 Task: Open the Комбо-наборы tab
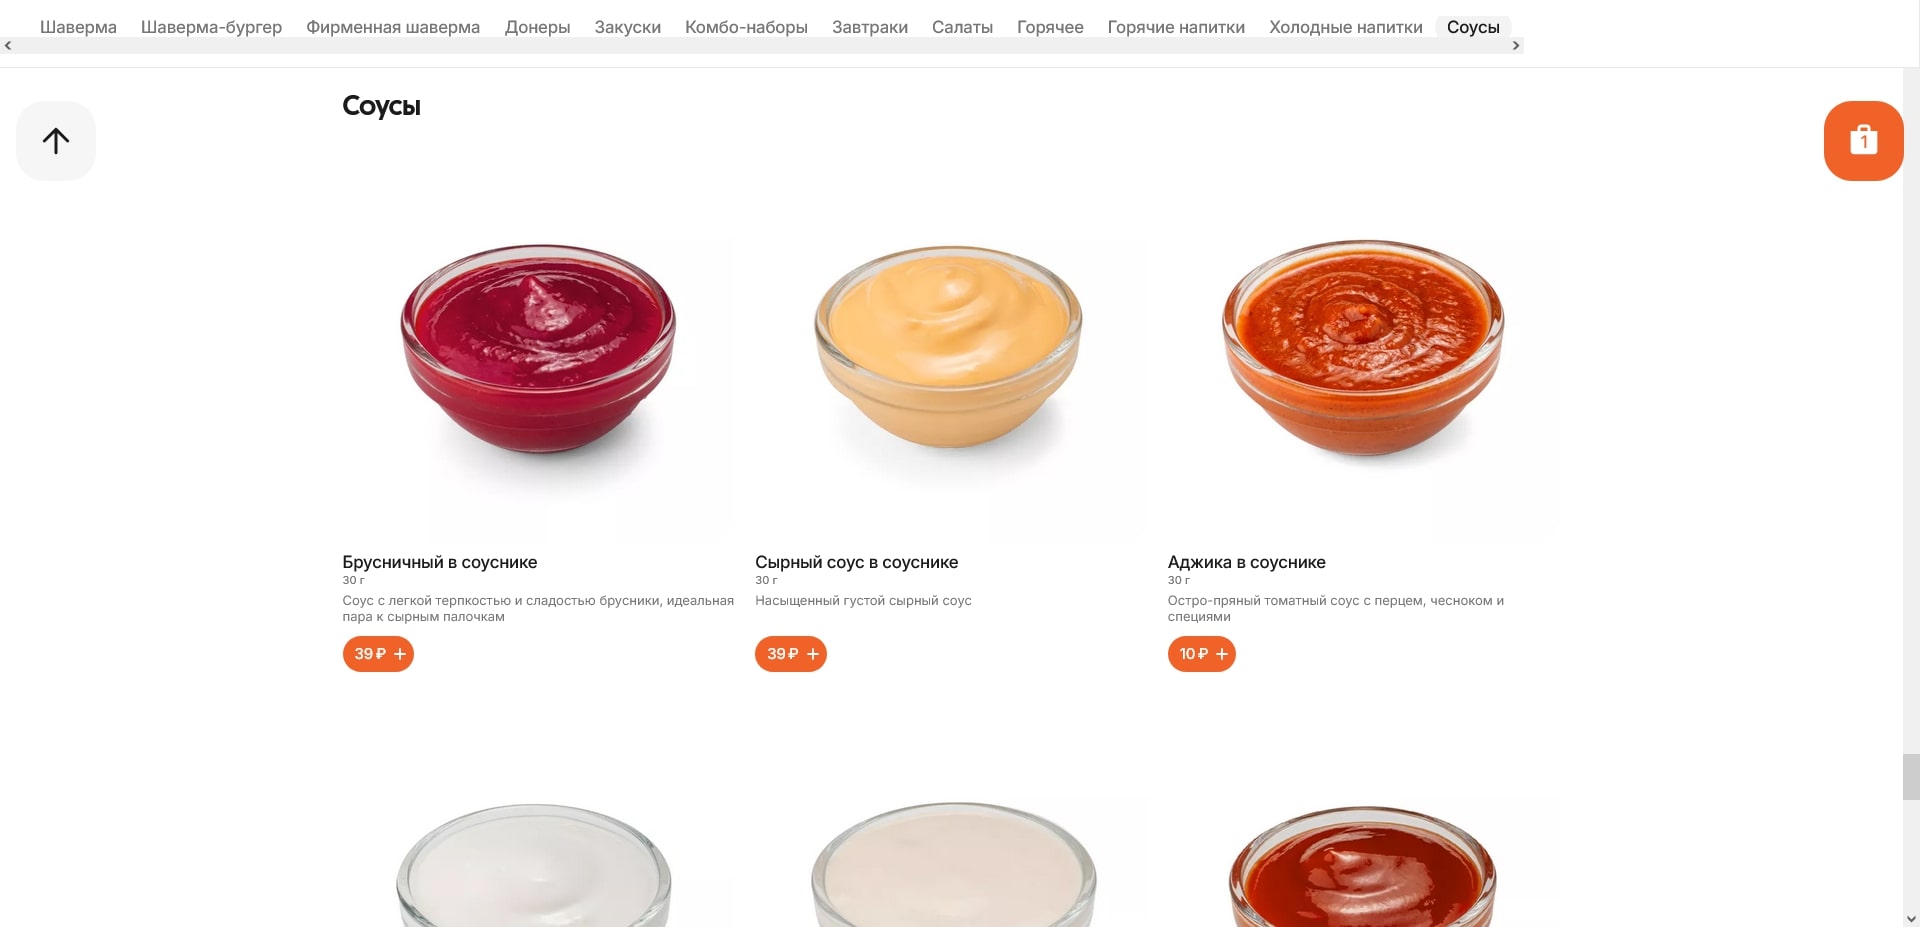click(746, 27)
